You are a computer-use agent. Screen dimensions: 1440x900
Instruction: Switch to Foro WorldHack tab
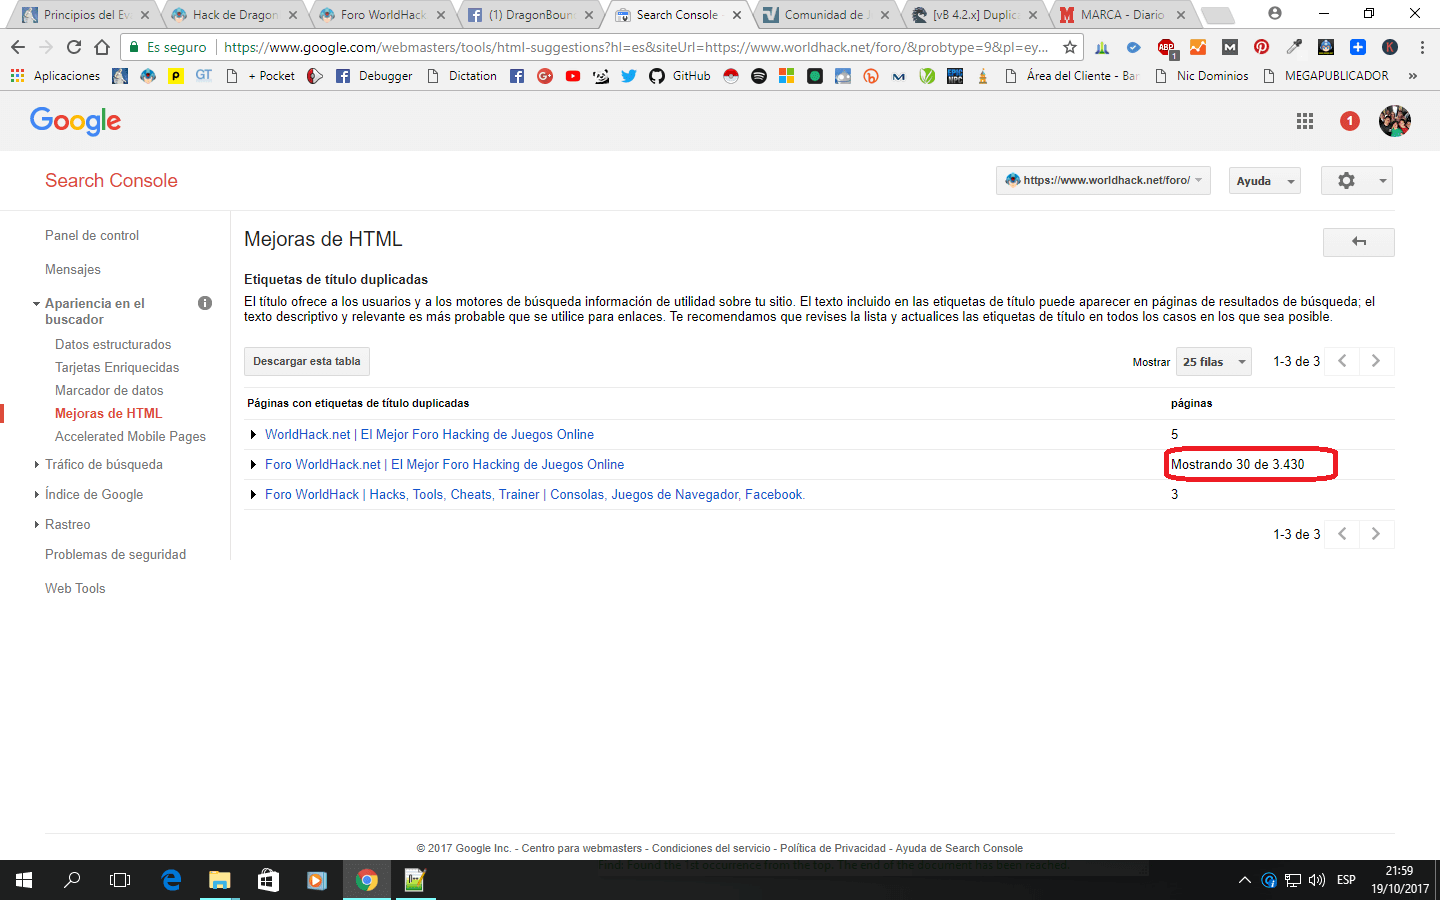point(383,15)
